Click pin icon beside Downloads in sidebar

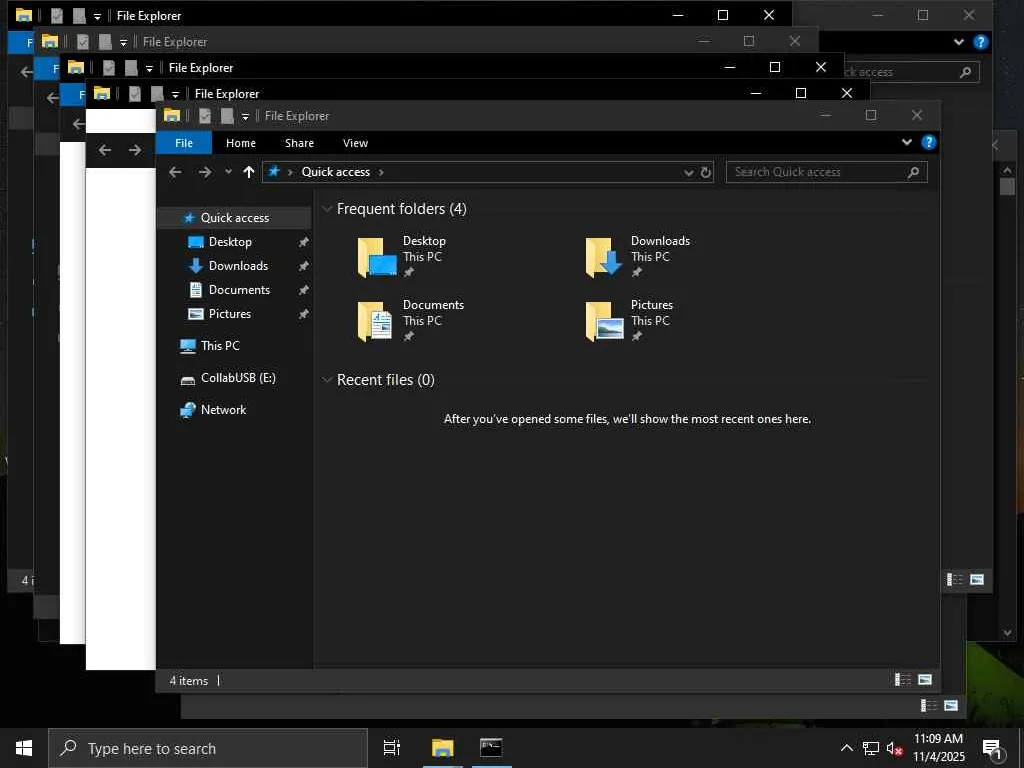tap(303, 266)
